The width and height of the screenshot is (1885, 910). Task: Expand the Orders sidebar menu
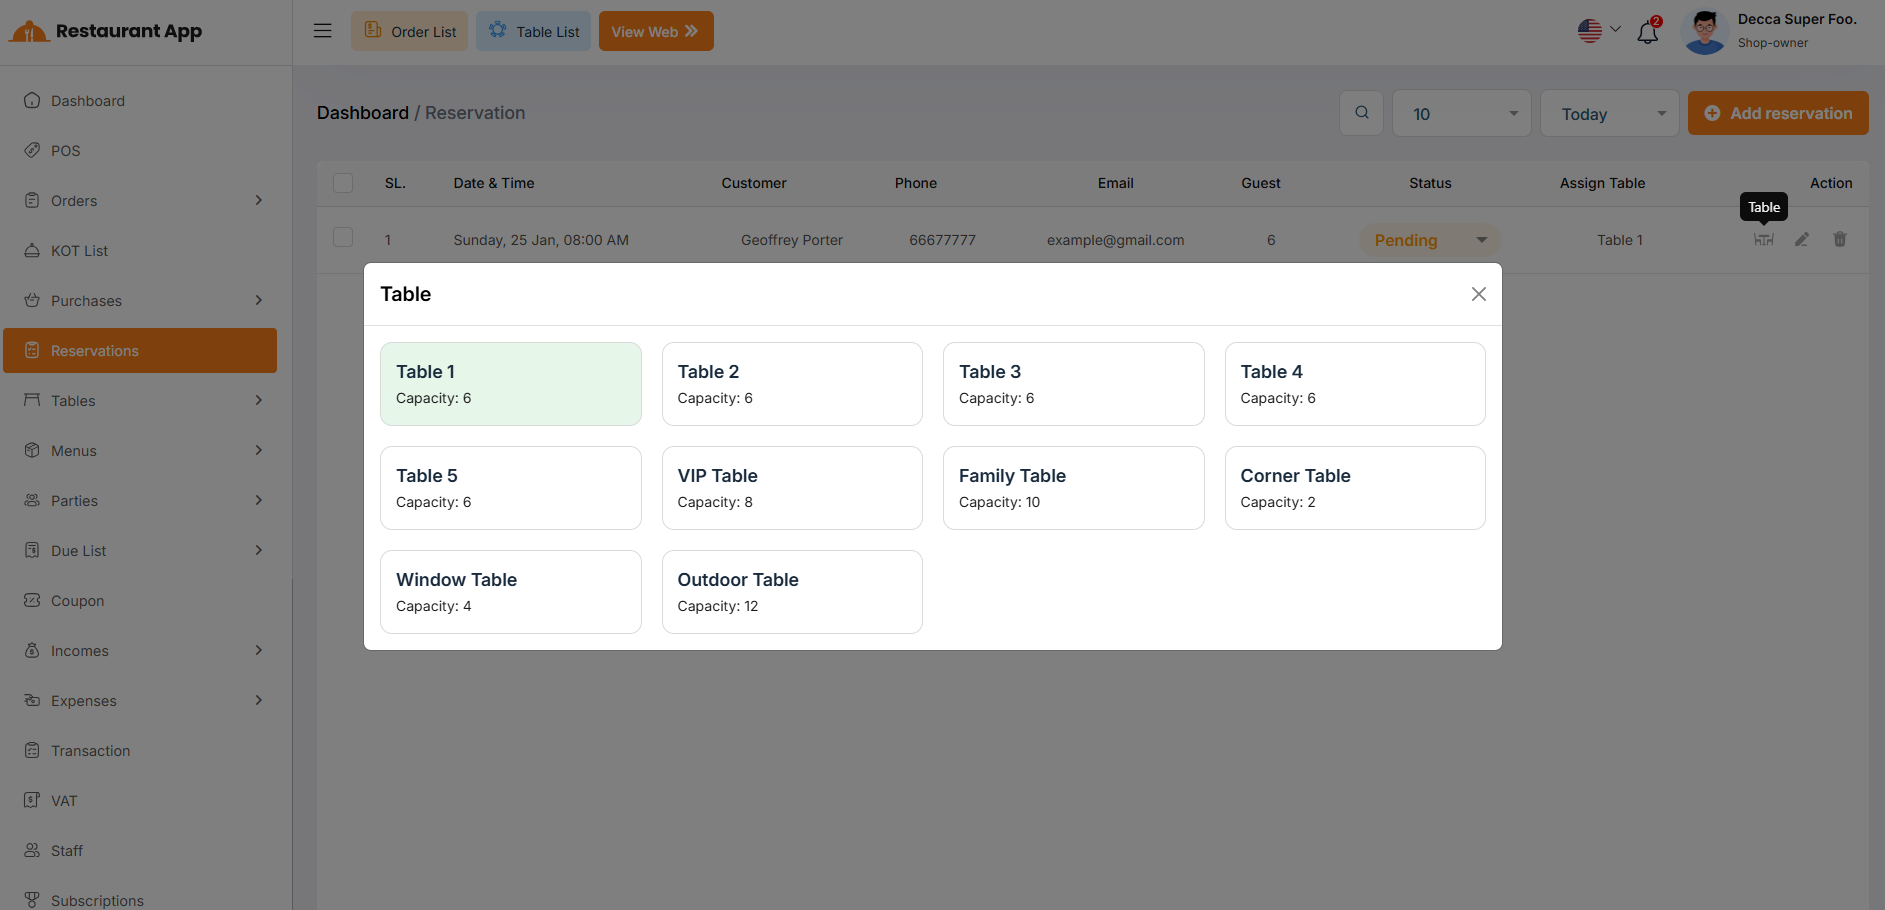(x=145, y=201)
